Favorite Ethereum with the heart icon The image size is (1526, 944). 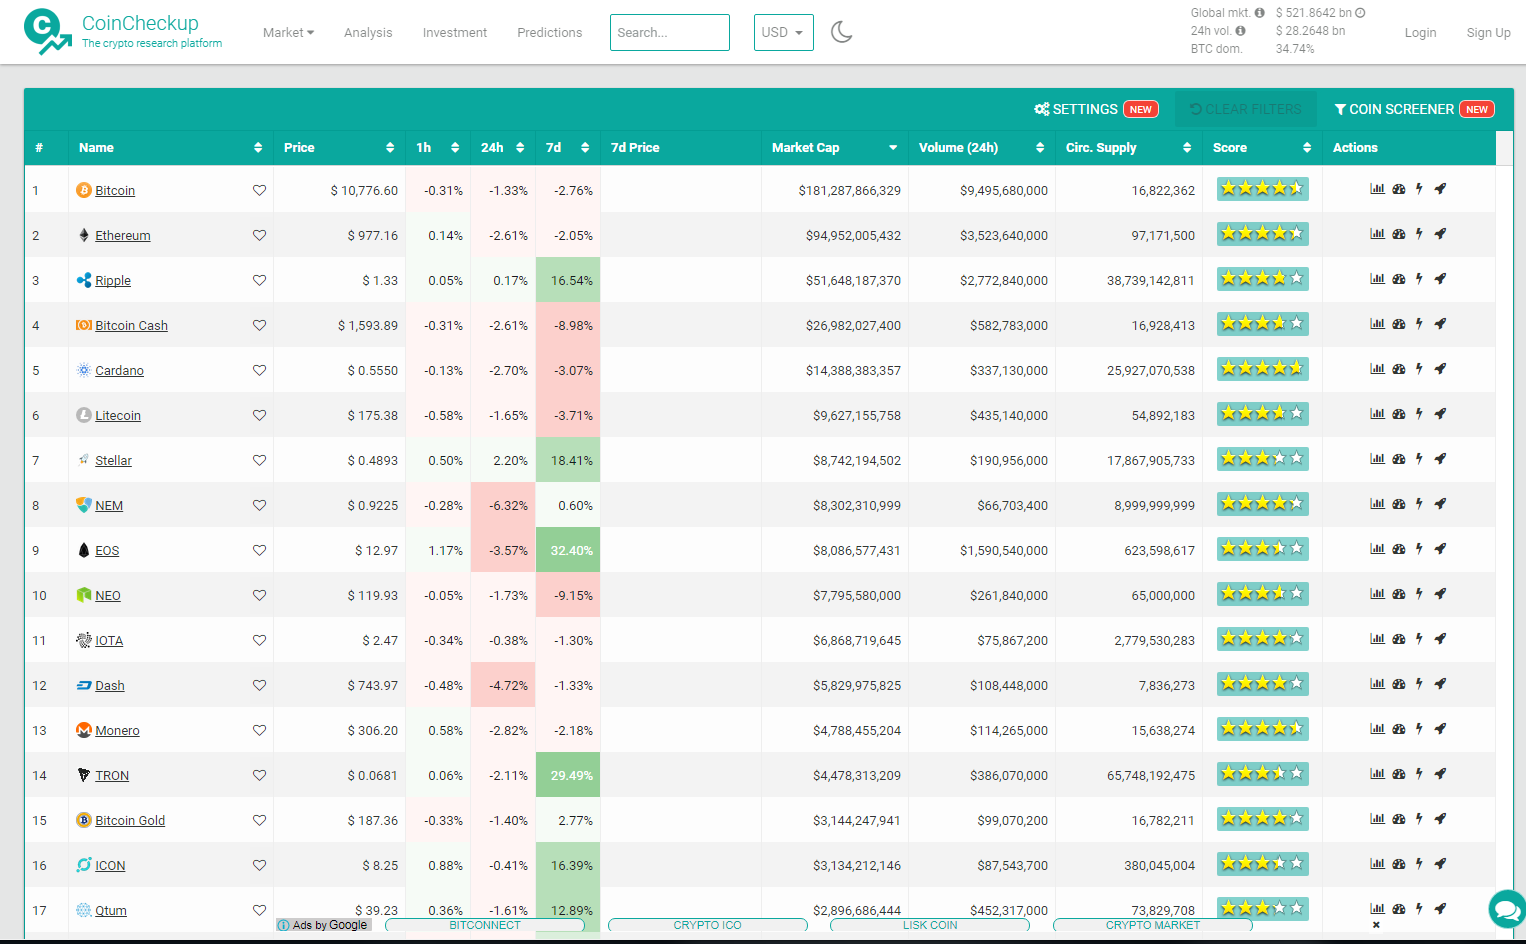click(259, 235)
